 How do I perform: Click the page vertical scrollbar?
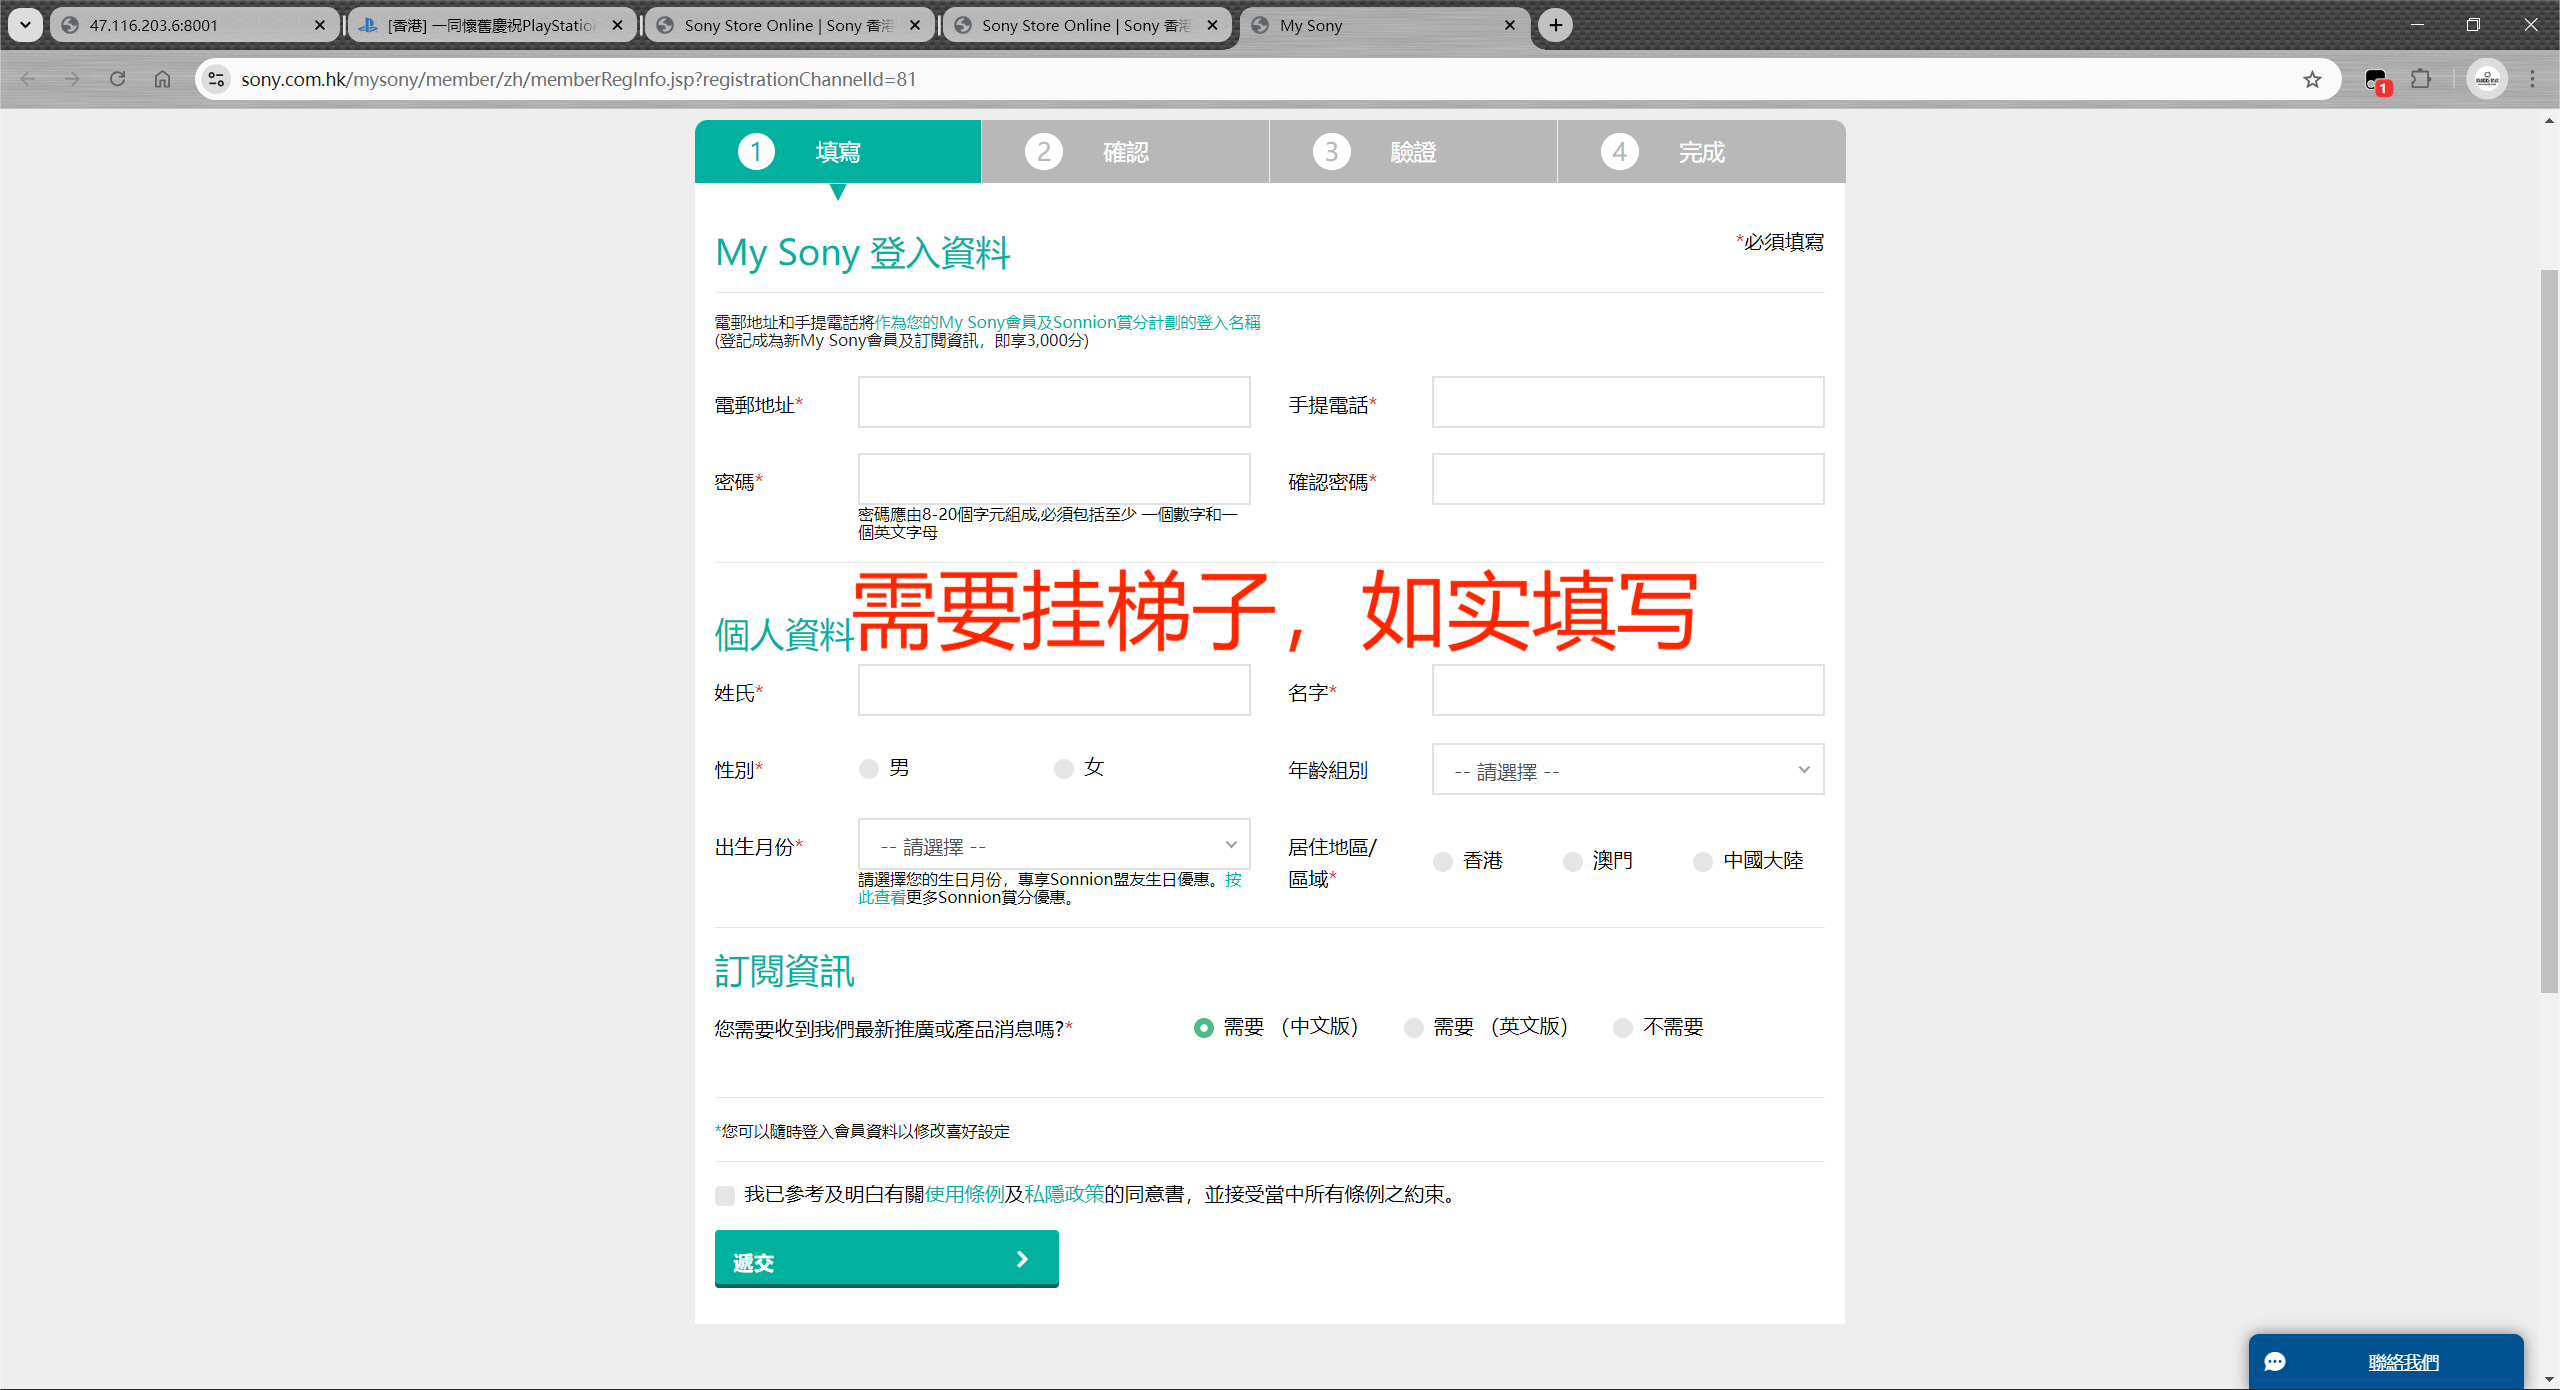[2549, 631]
